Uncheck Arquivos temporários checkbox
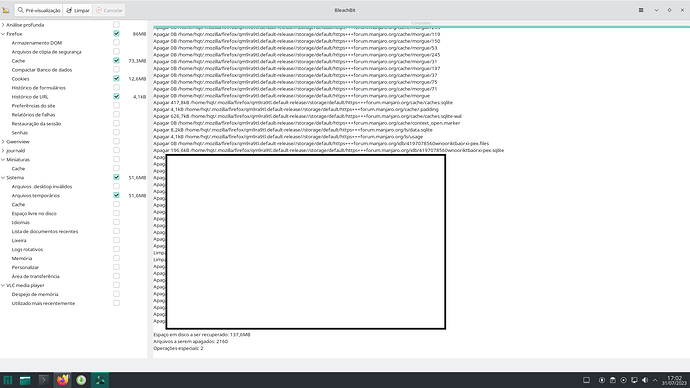 116,195
